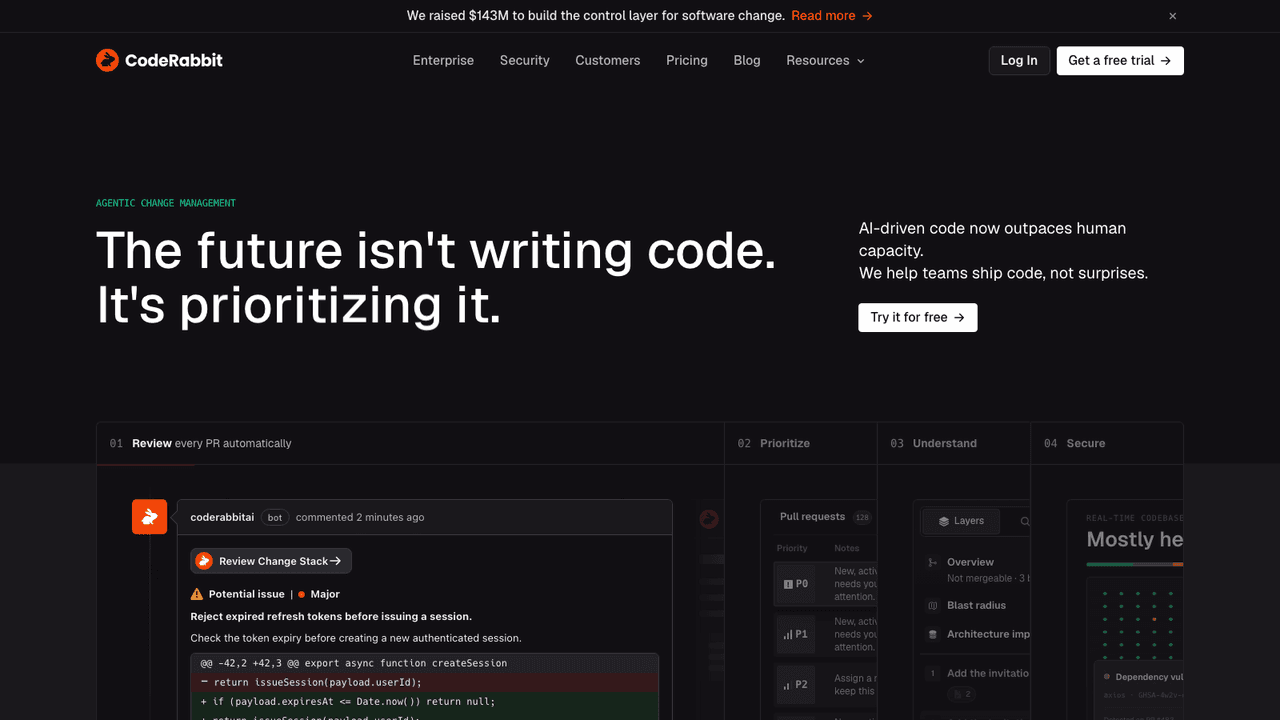Screen dimensions: 1280x720
Task: Open the Customers page
Action: pos(608,60)
